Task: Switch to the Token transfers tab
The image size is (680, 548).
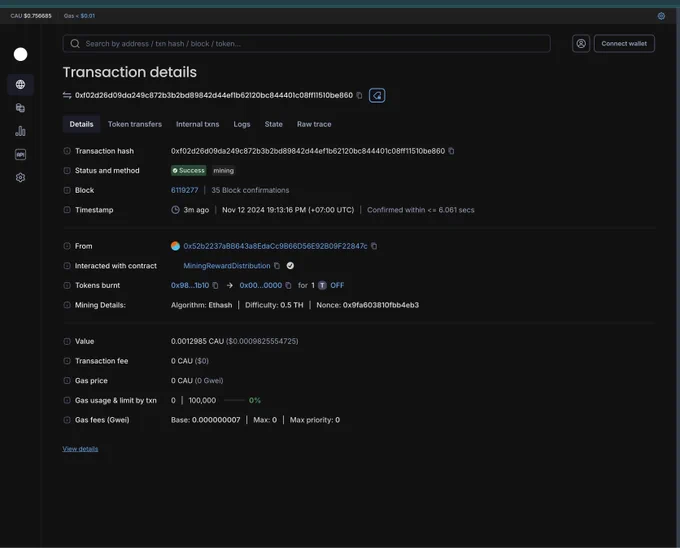Action: click(135, 124)
